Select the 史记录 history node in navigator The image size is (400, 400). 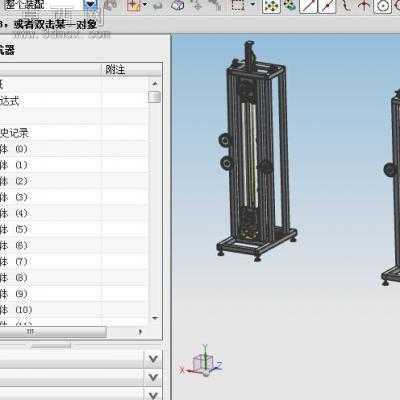[x=14, y=133]
